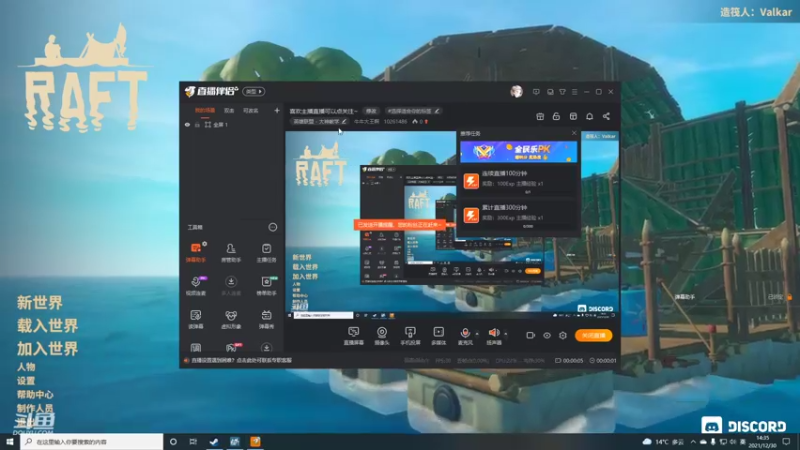Add 手机投屏 phone casting source
The width and height of the screenshot is (800, 450).
click(410, 336)
